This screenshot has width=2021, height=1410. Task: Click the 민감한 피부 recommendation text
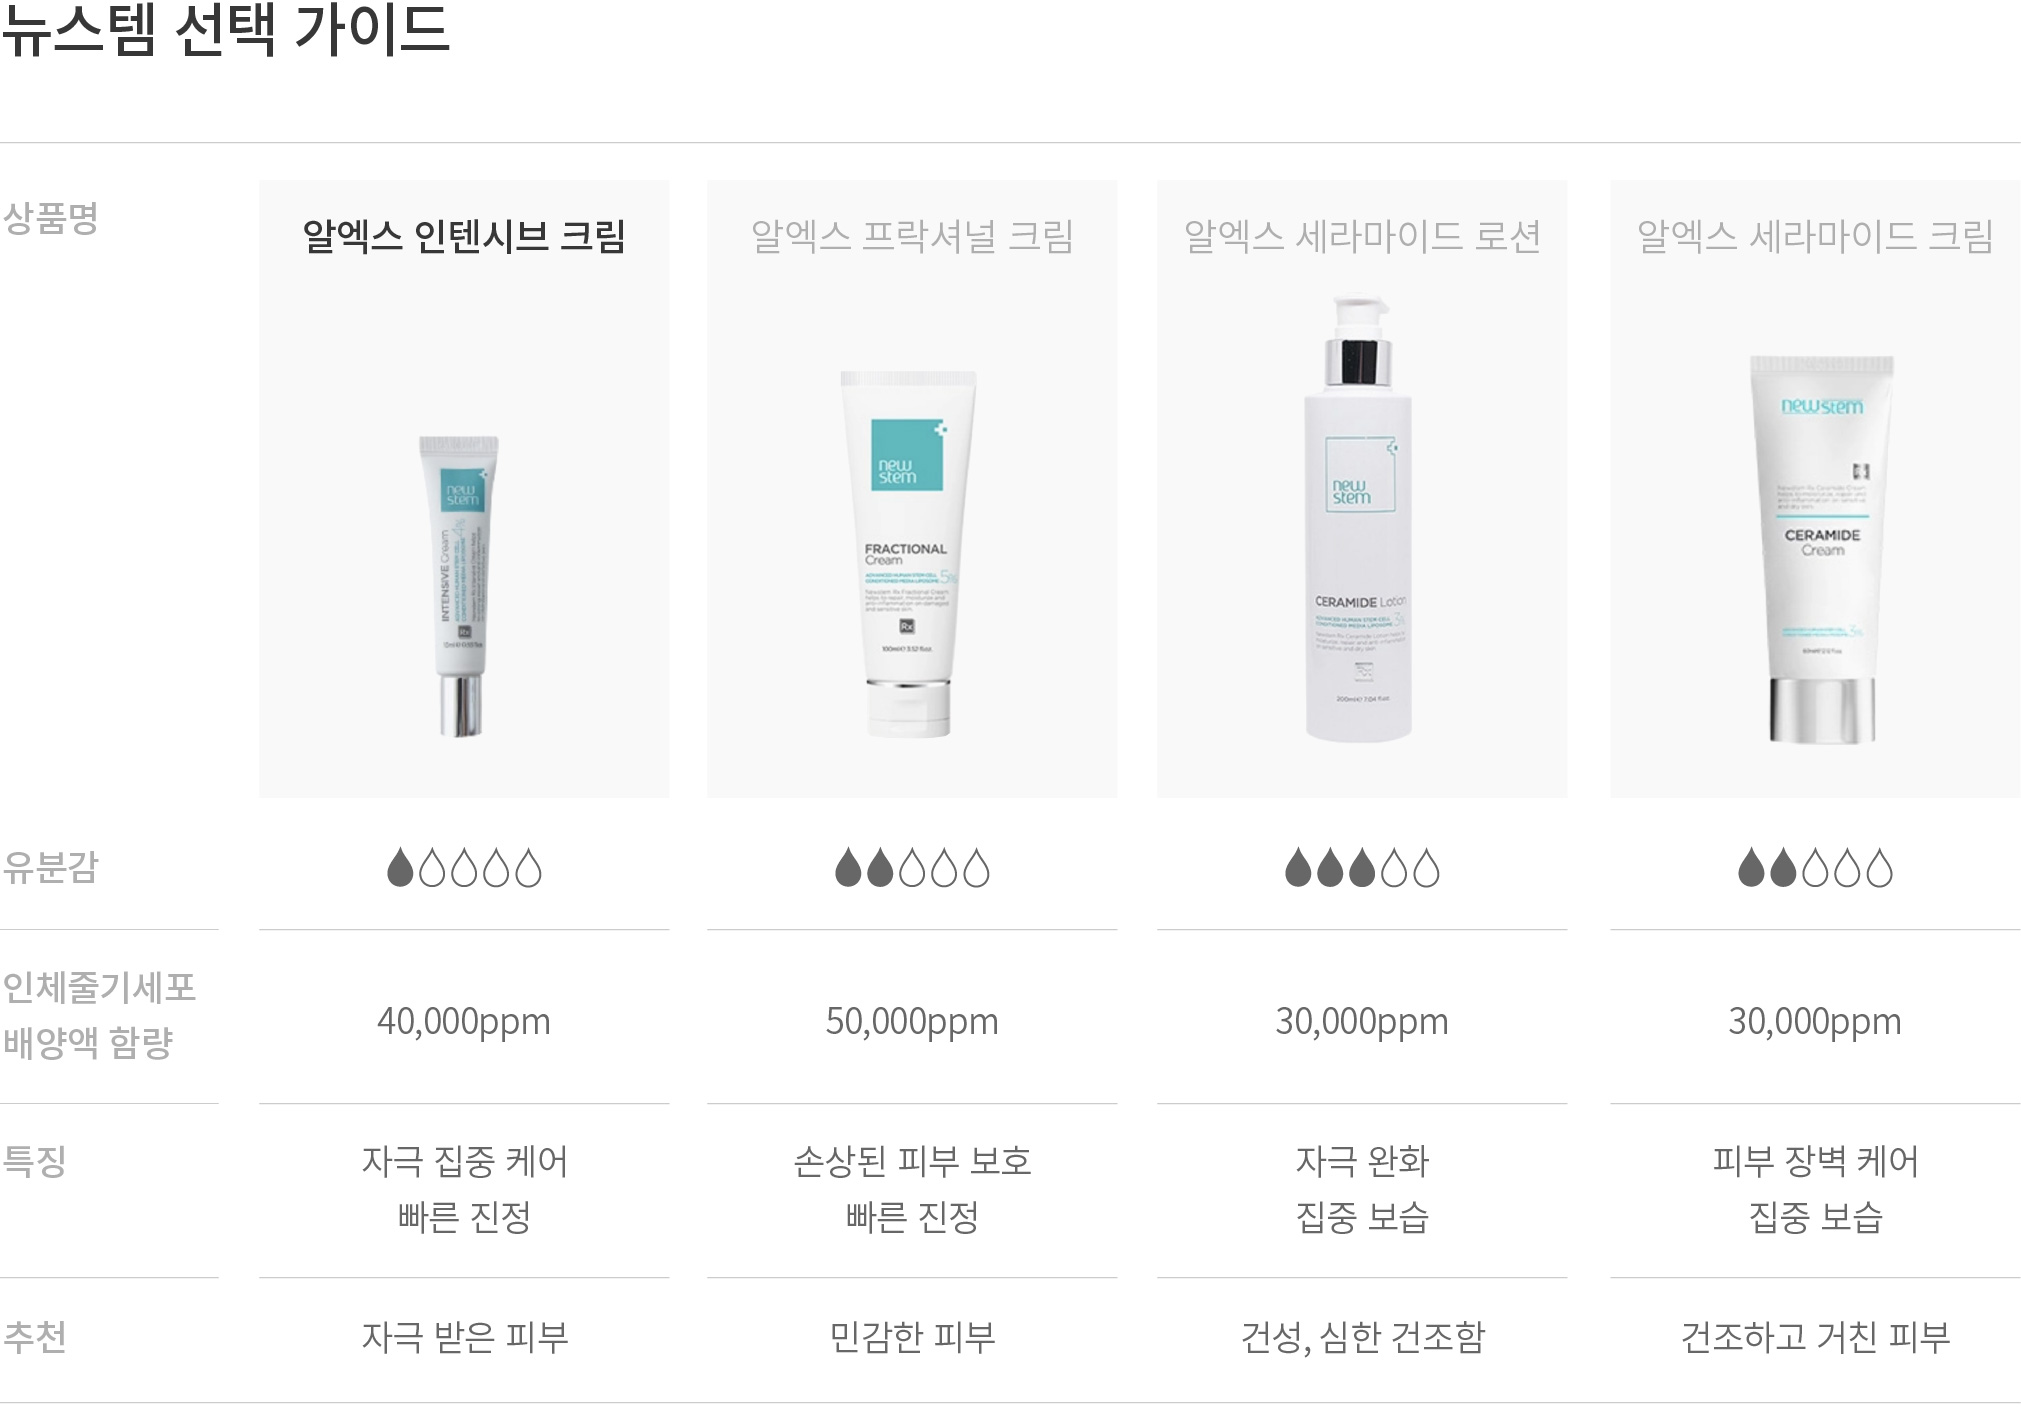pyautogui.click(x=912, y=1337)
